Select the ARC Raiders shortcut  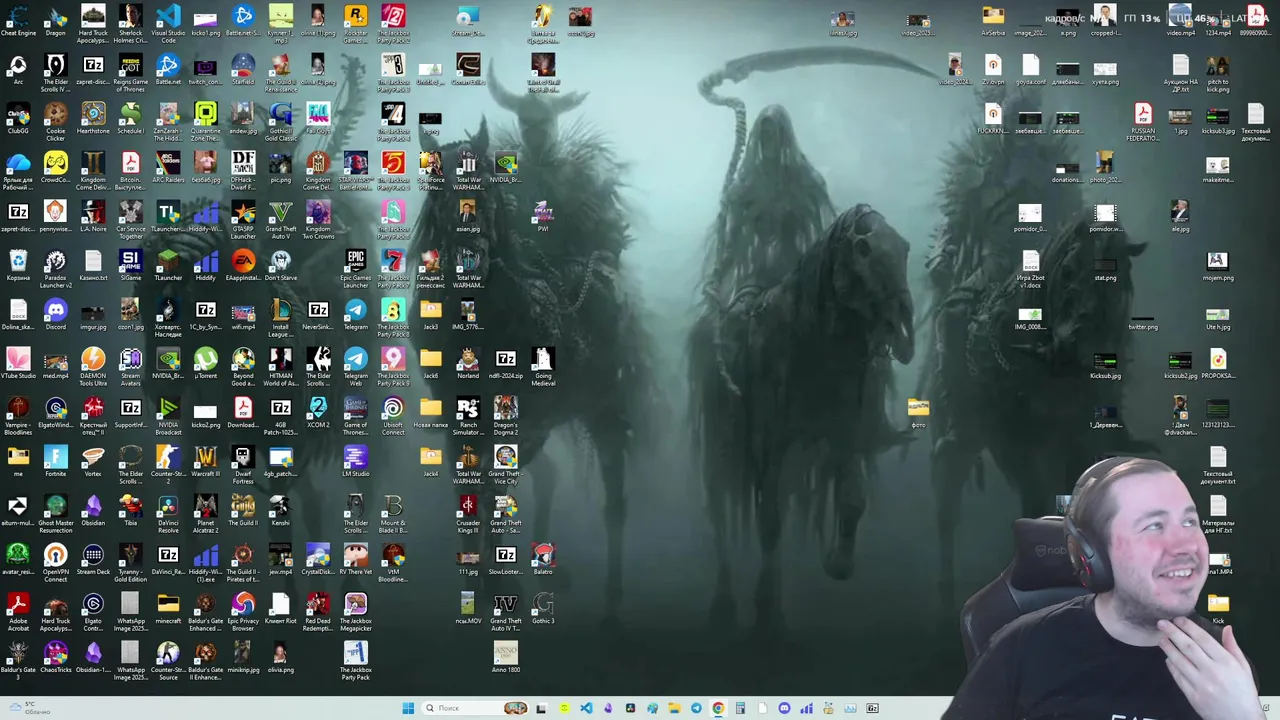[x=168, y=168]
